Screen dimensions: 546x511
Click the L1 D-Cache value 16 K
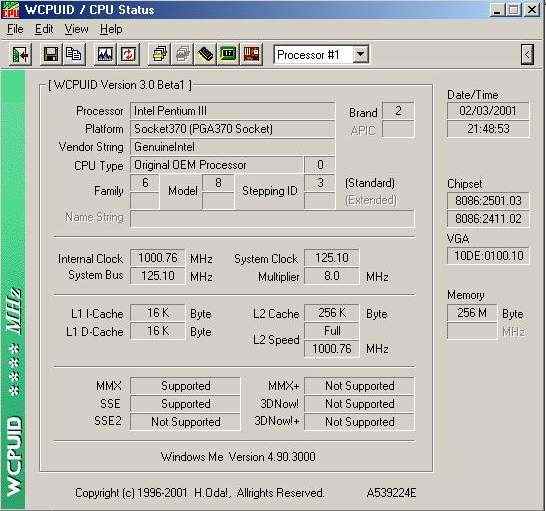158,331
